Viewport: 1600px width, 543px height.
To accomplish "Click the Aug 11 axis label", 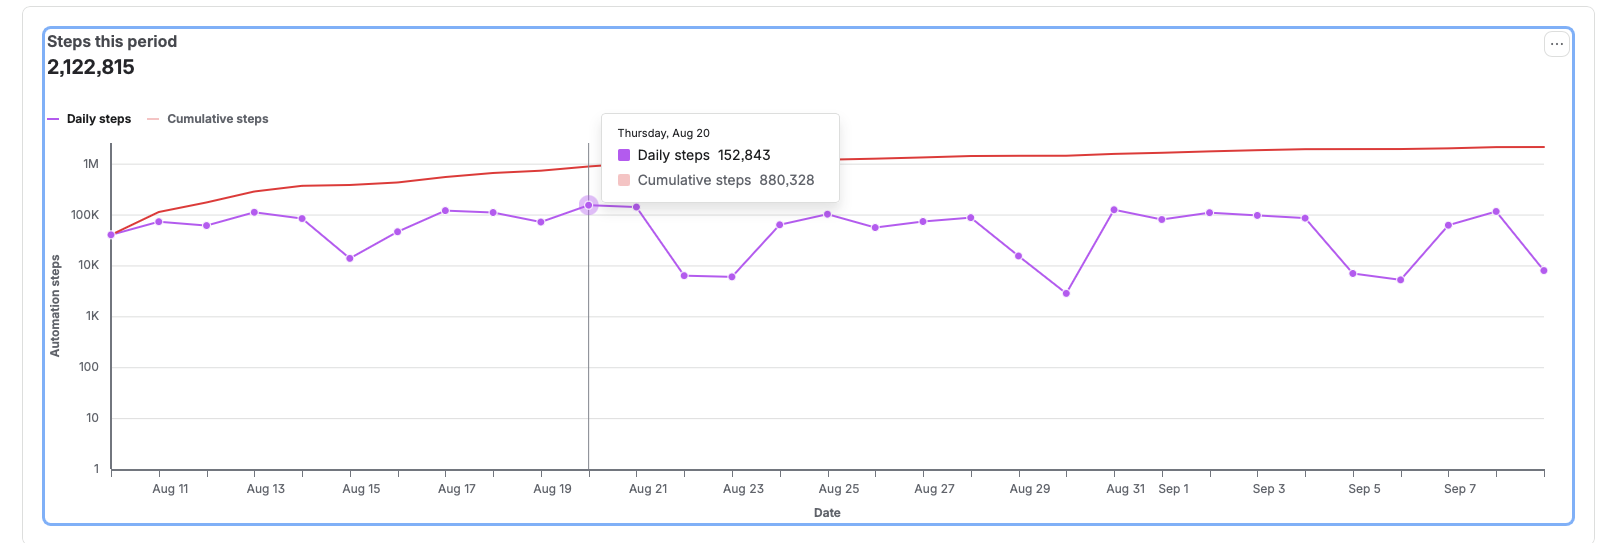I will coord(170,489).
